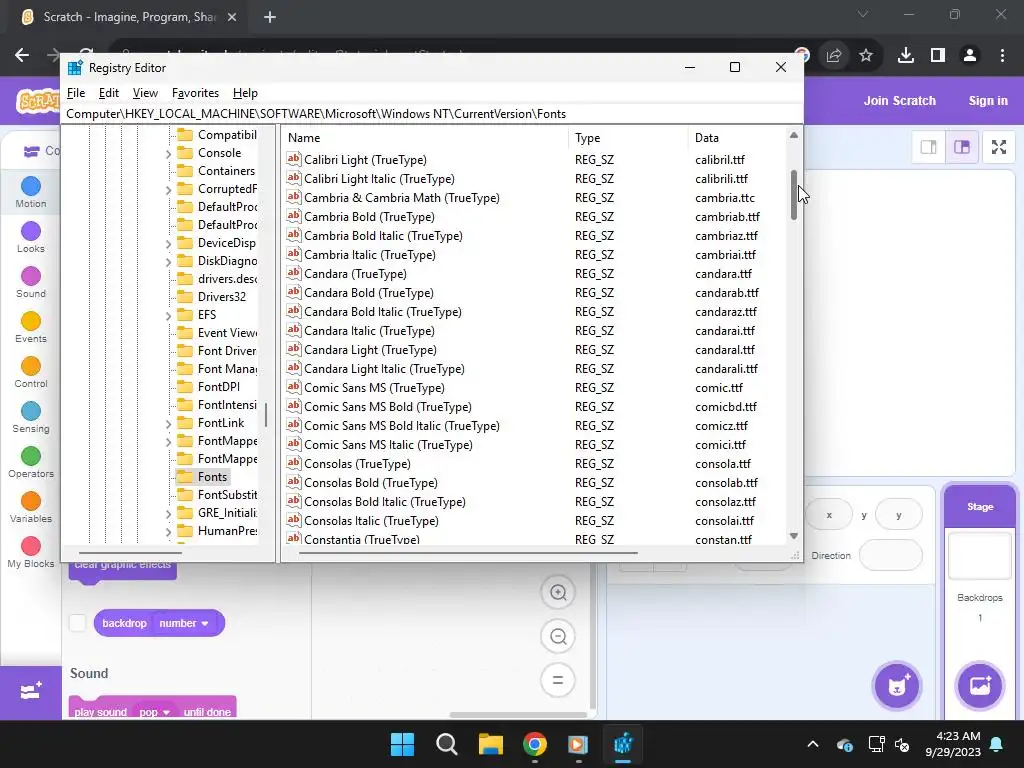This screenshot has height=768, width=1024.
Task: Click the Data column header
Action: (x=737, y=138)
